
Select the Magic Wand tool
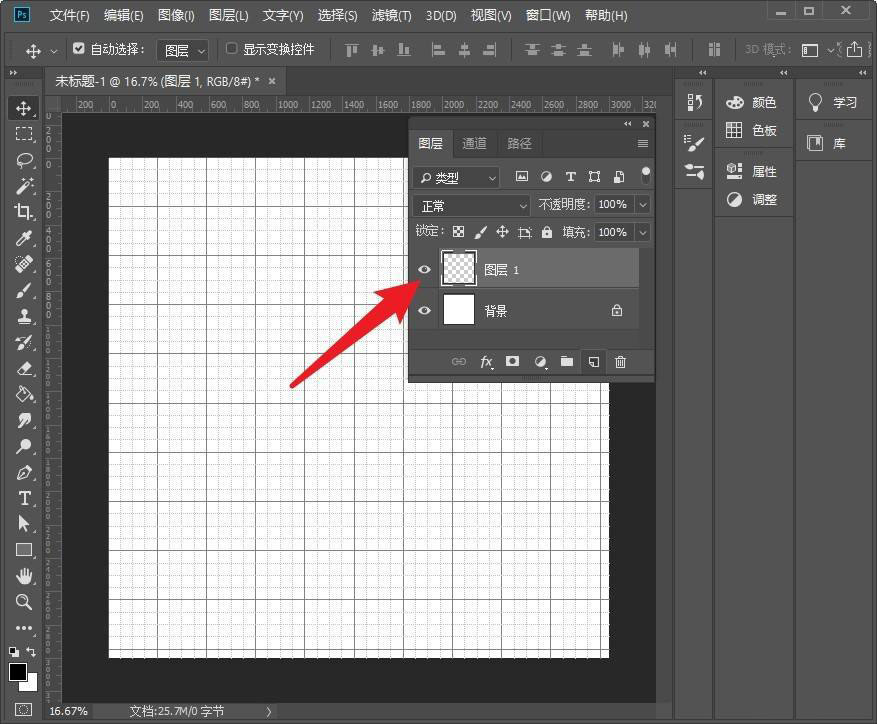(24, 185)
